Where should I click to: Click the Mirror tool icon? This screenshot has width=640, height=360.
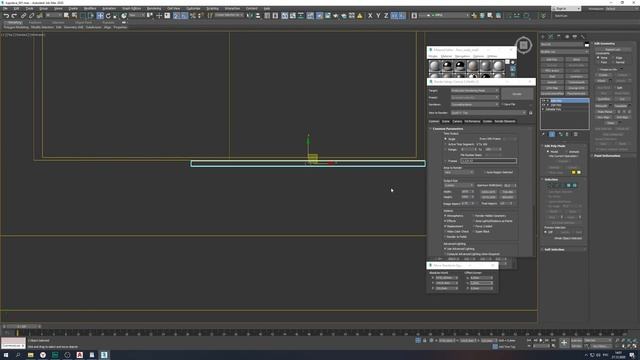(x=249, y=16)
